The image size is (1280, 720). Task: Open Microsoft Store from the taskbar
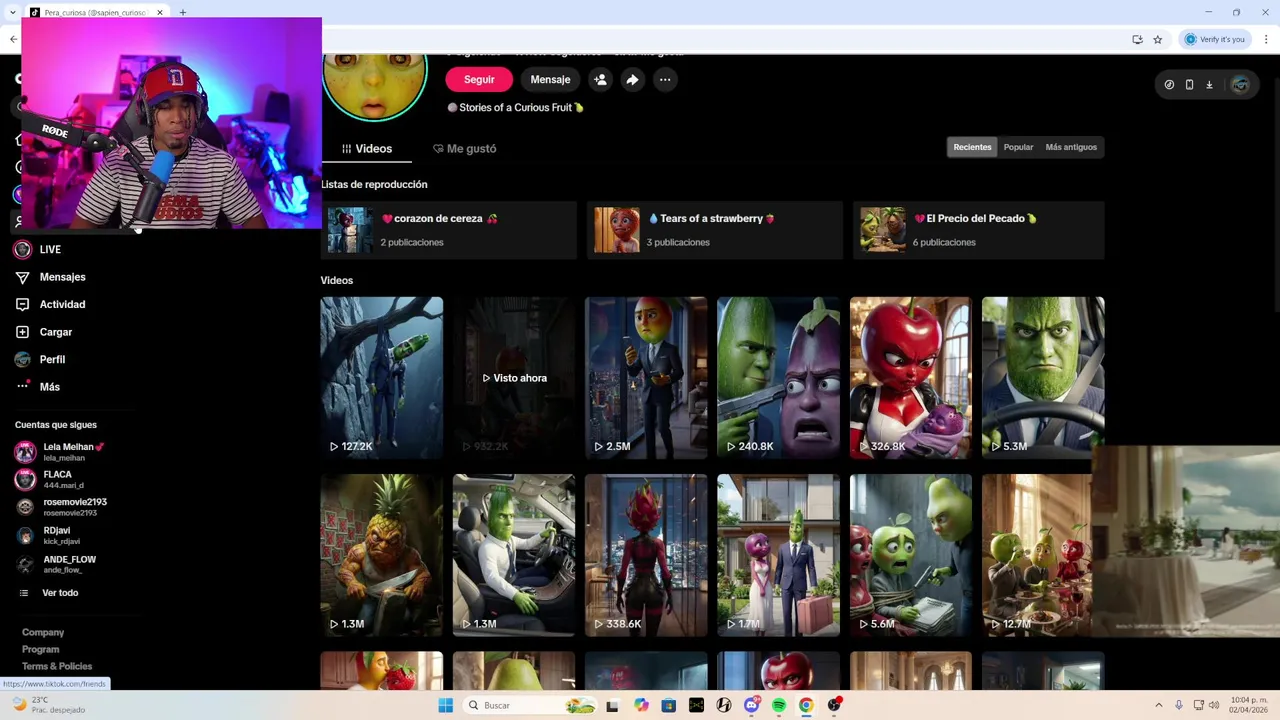click(x=669, y=705)
